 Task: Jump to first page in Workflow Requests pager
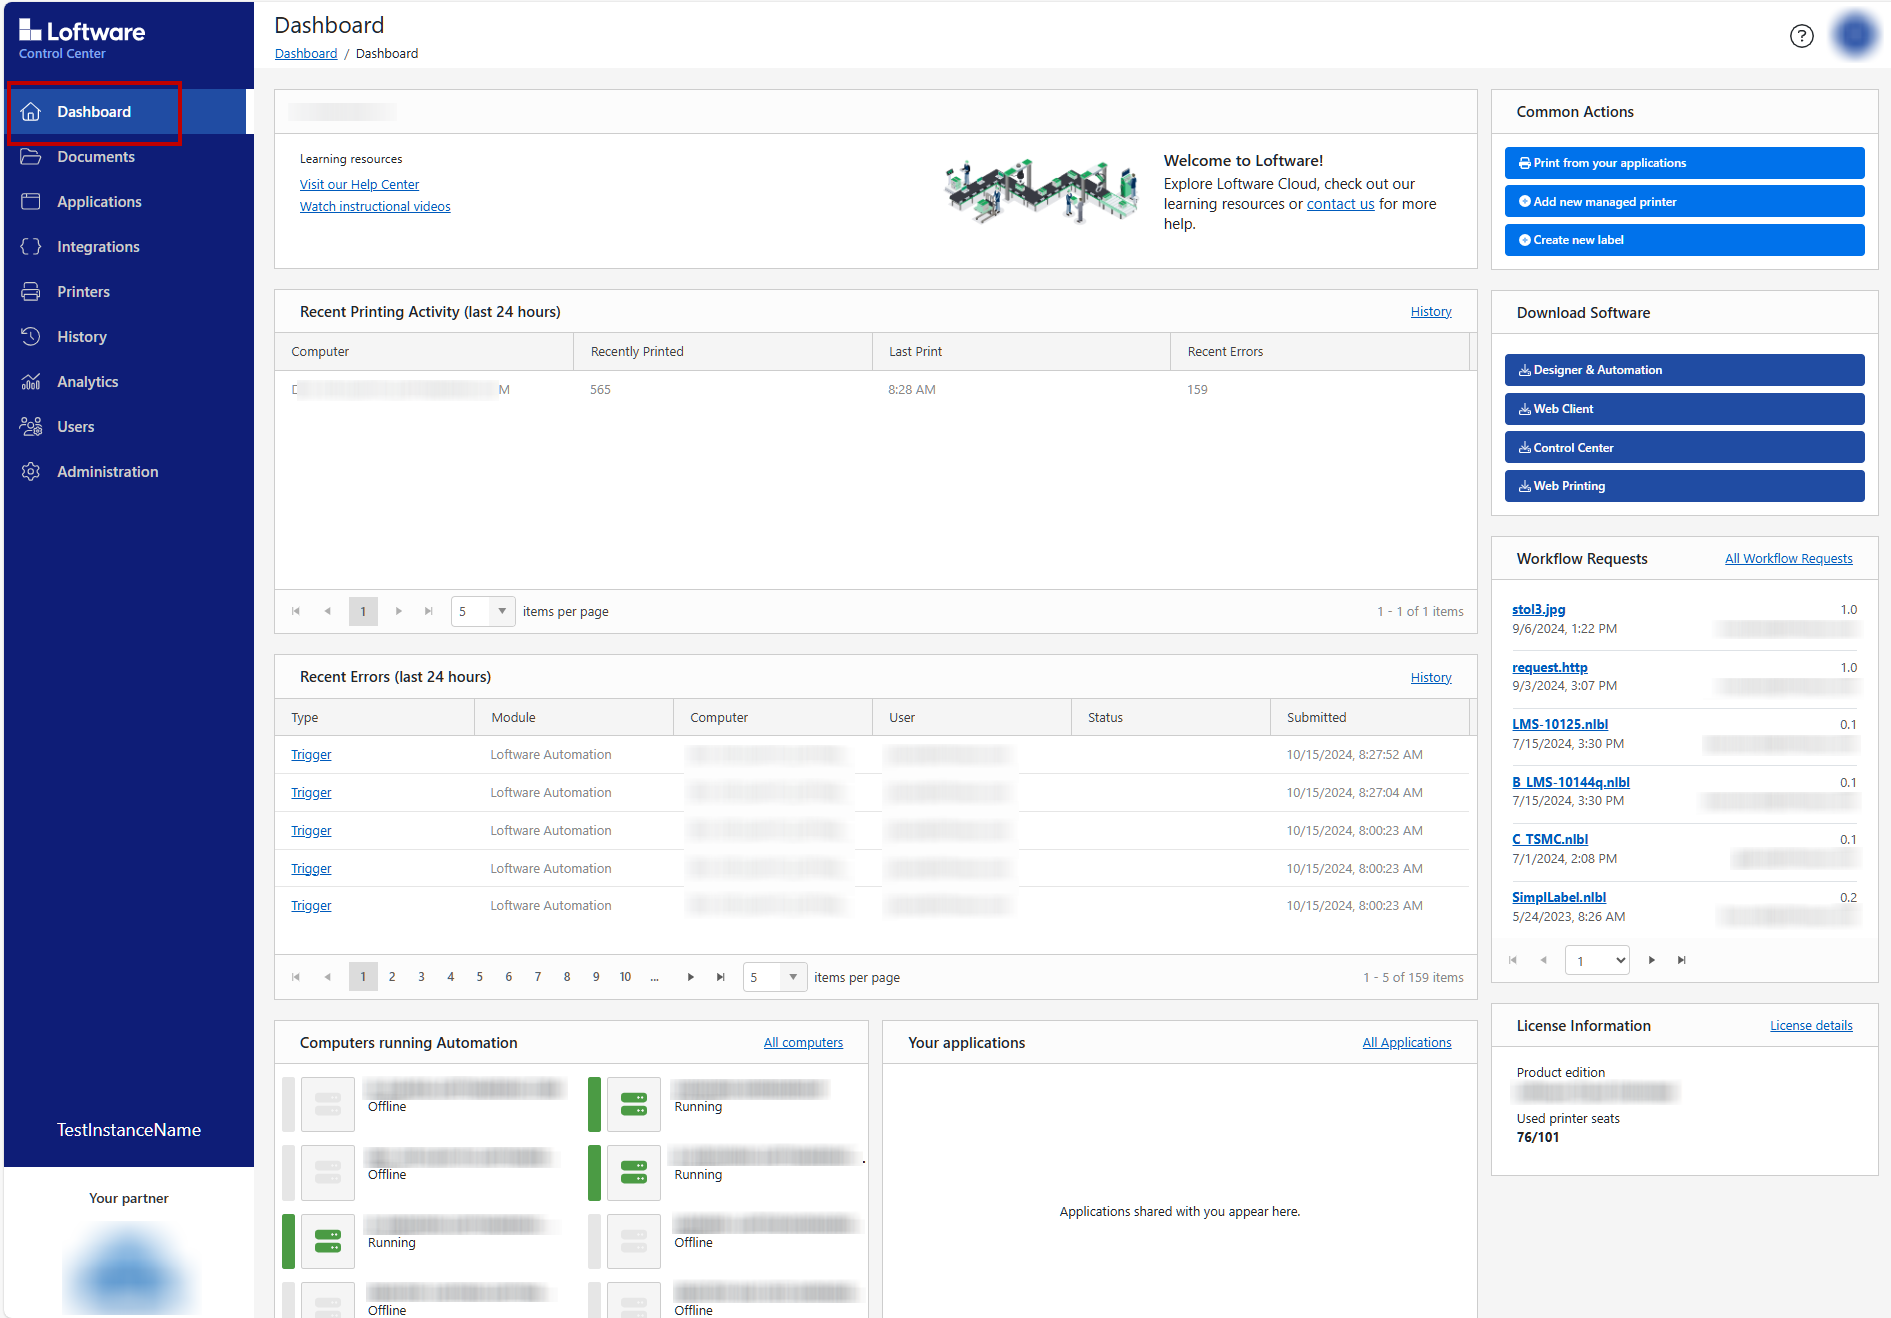(1513, 960)
